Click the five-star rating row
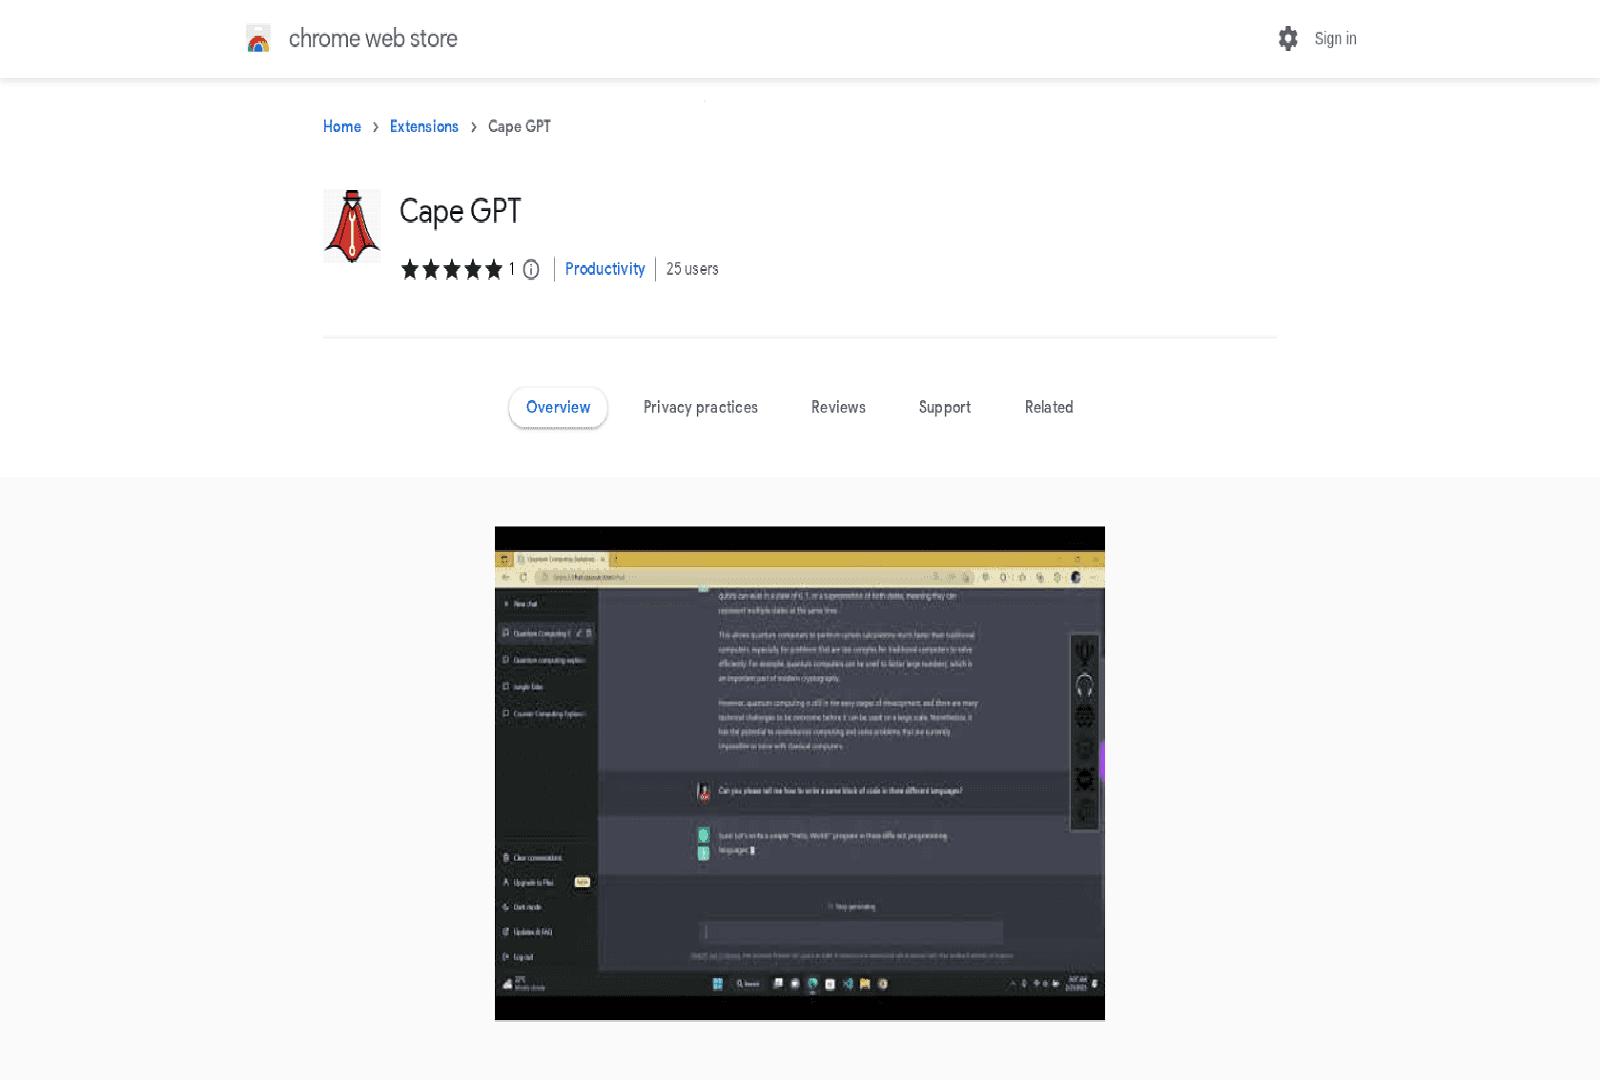 click(x=451, y=269)
